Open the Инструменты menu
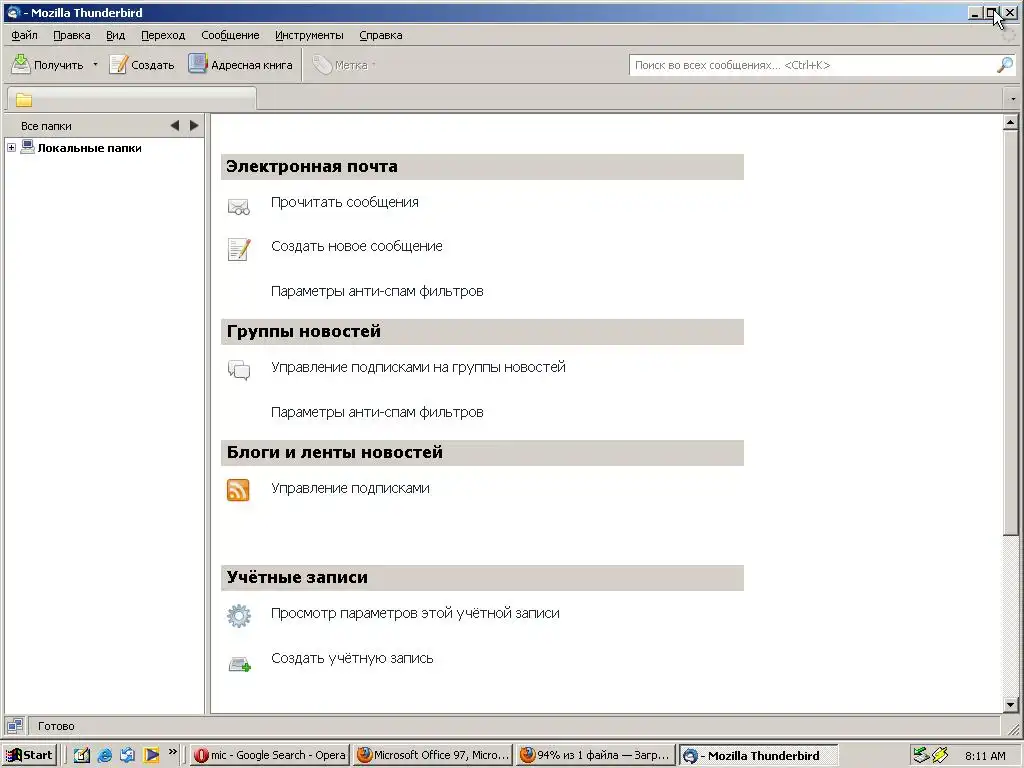 (309, 35)
